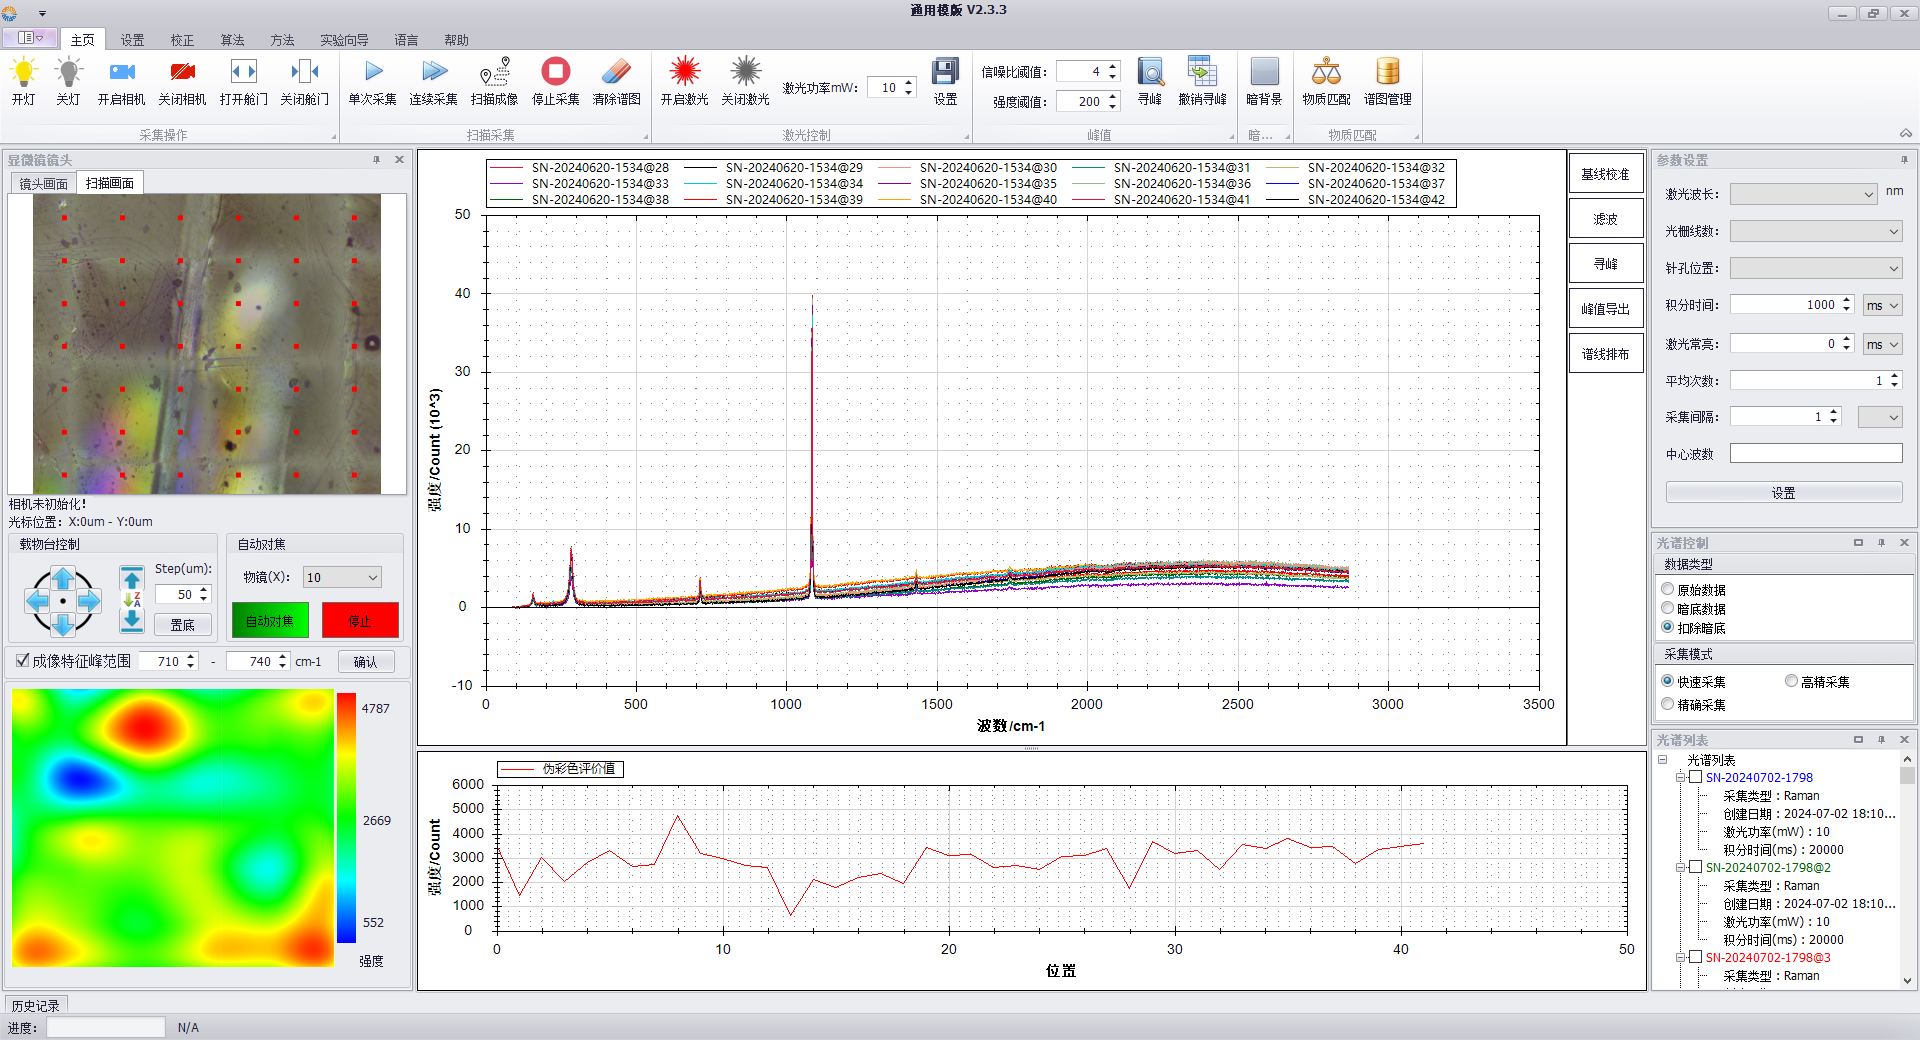This screenshot has height=1040, width=1920.
Task: Open the 校正 ribbon tab
Action: pyautogui.click(x=182, y=40)
